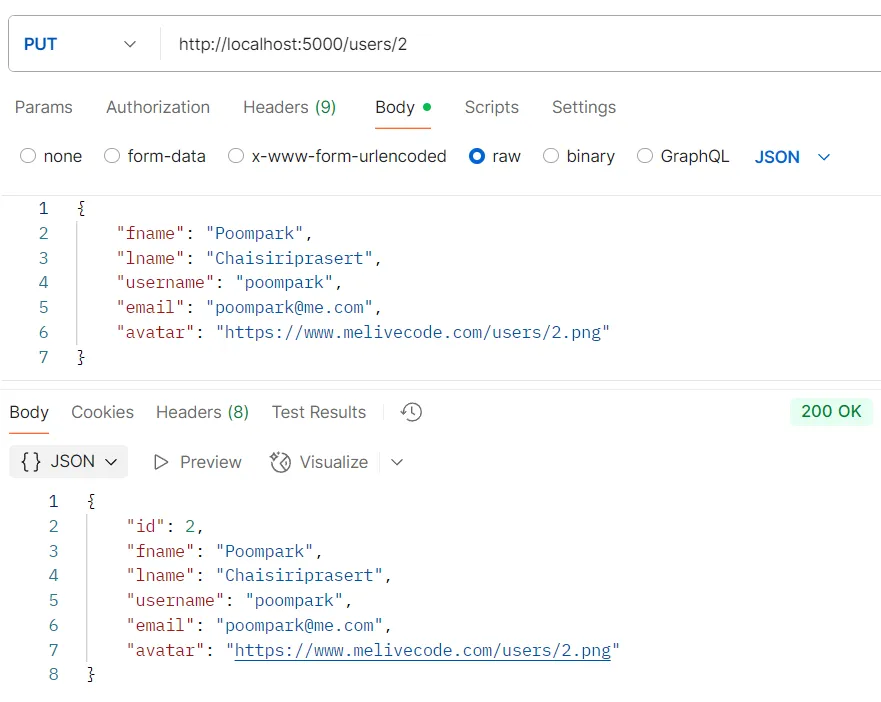Open the Scripts tab
The width and height of the screenshot is (881, 702).
click(491, 107)
